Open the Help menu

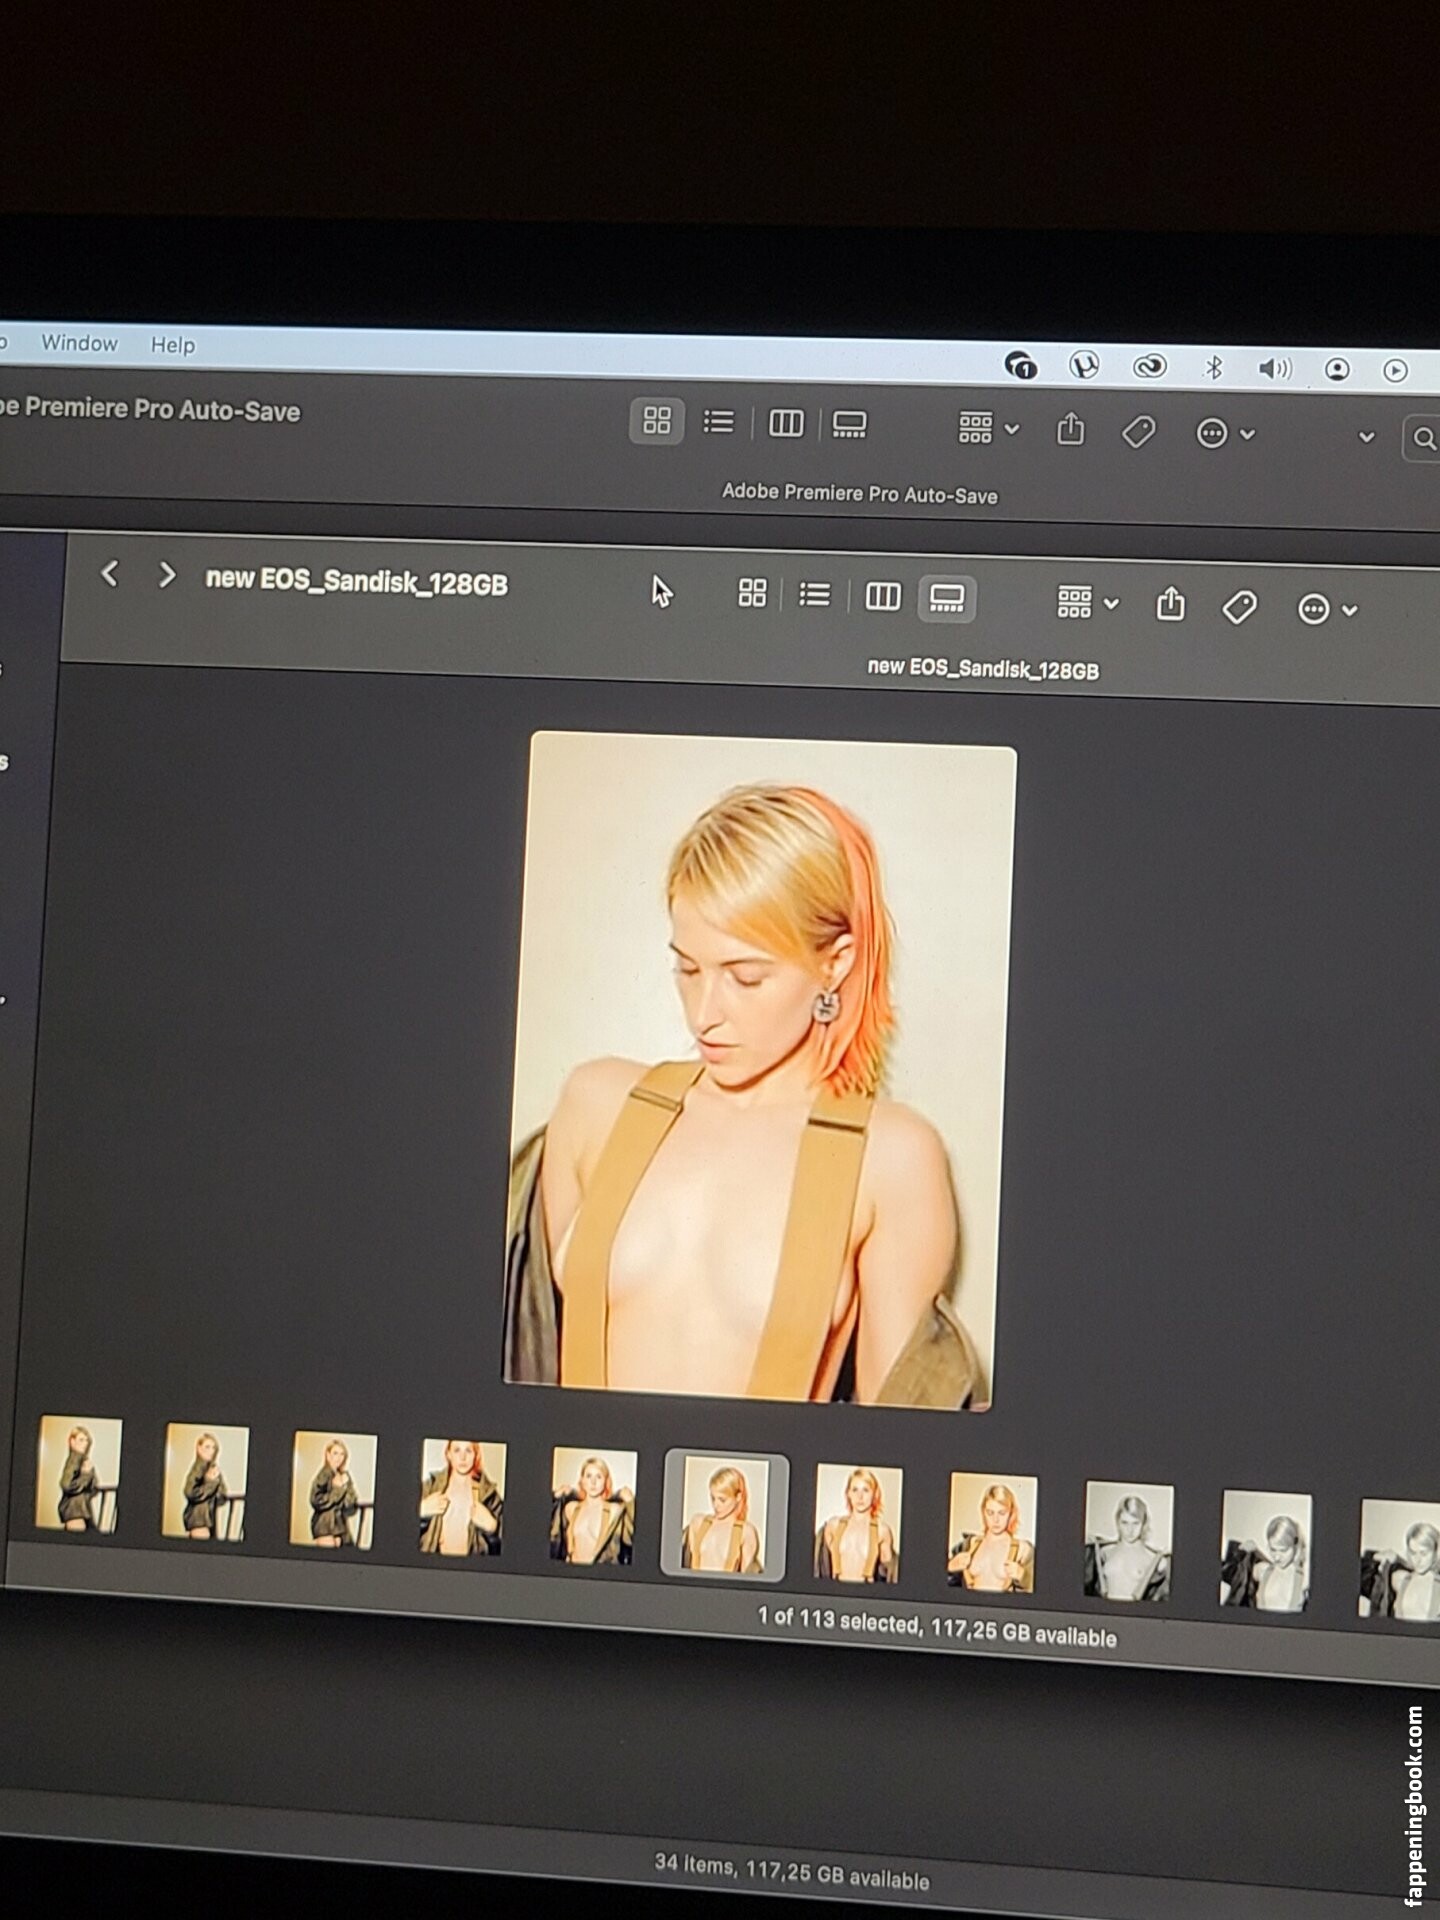tap(173, 345)
